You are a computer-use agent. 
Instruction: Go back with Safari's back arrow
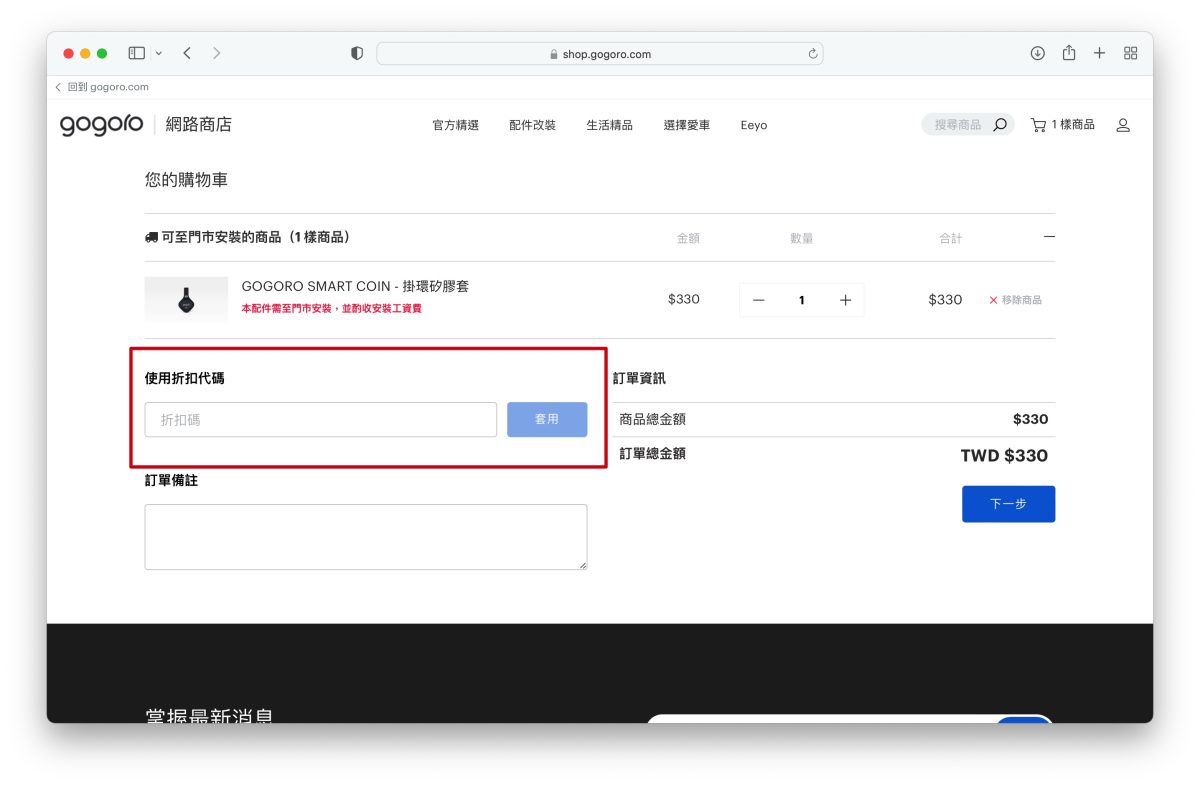(187, 53)
